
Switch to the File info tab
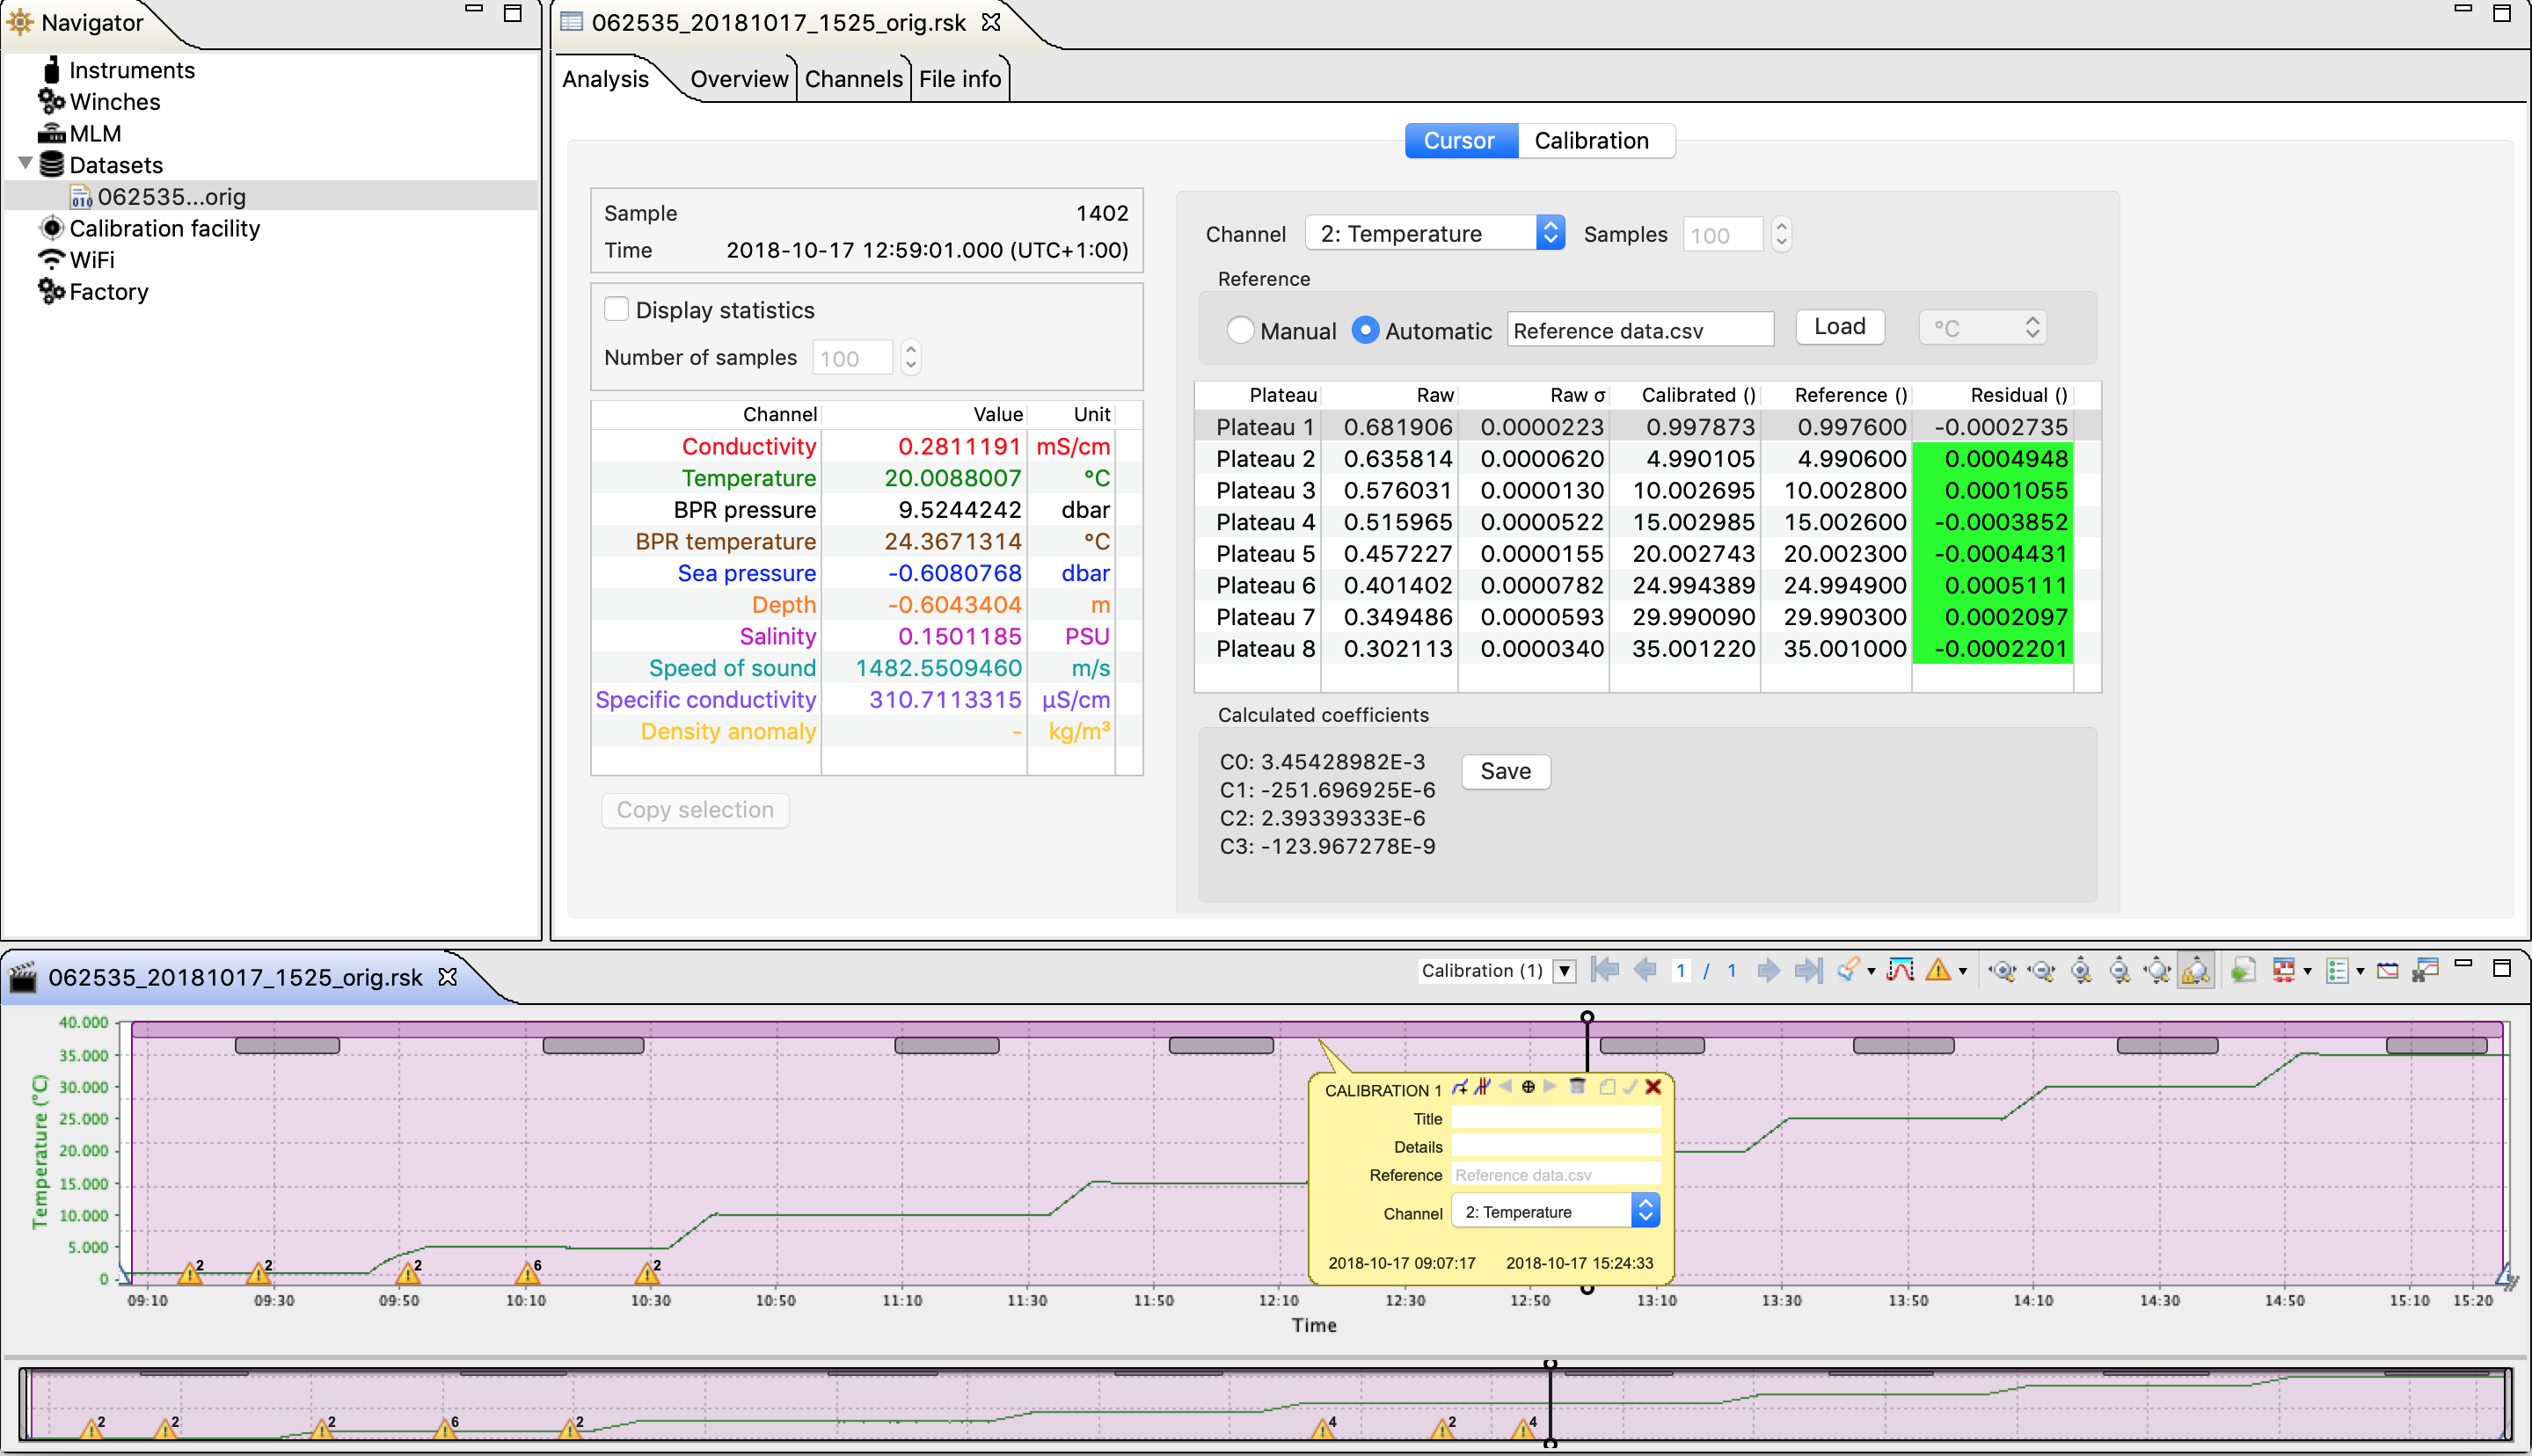click(x=959, y=79)
